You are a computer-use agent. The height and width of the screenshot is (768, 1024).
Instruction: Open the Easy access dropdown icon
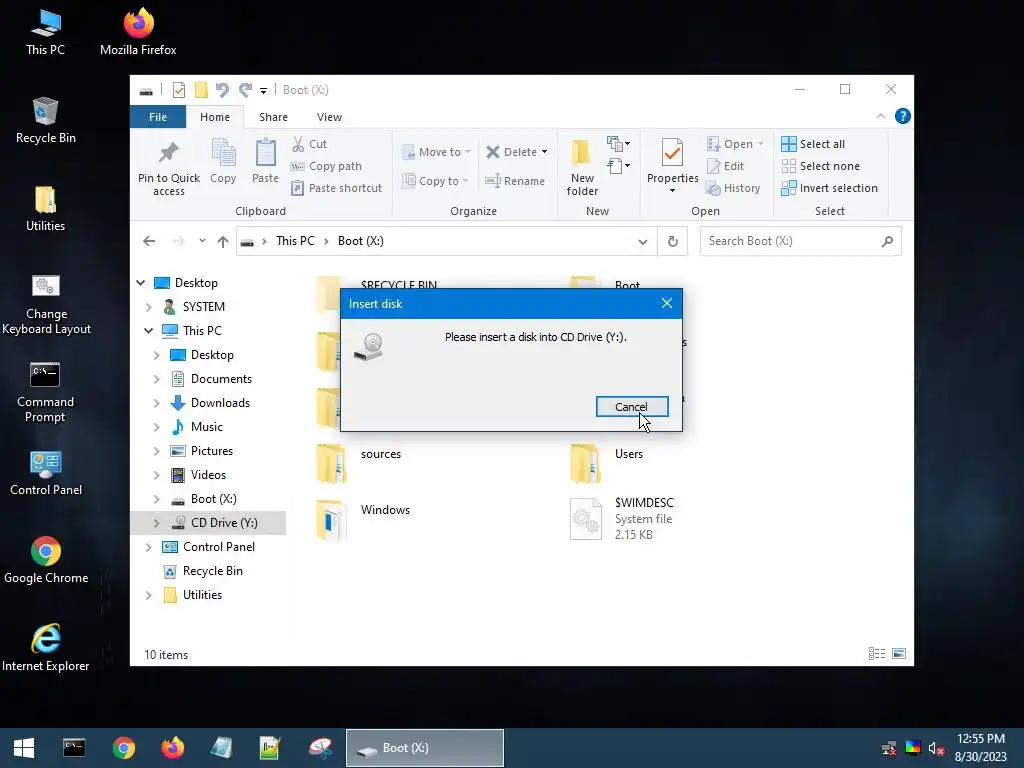[x=618, y=166]
